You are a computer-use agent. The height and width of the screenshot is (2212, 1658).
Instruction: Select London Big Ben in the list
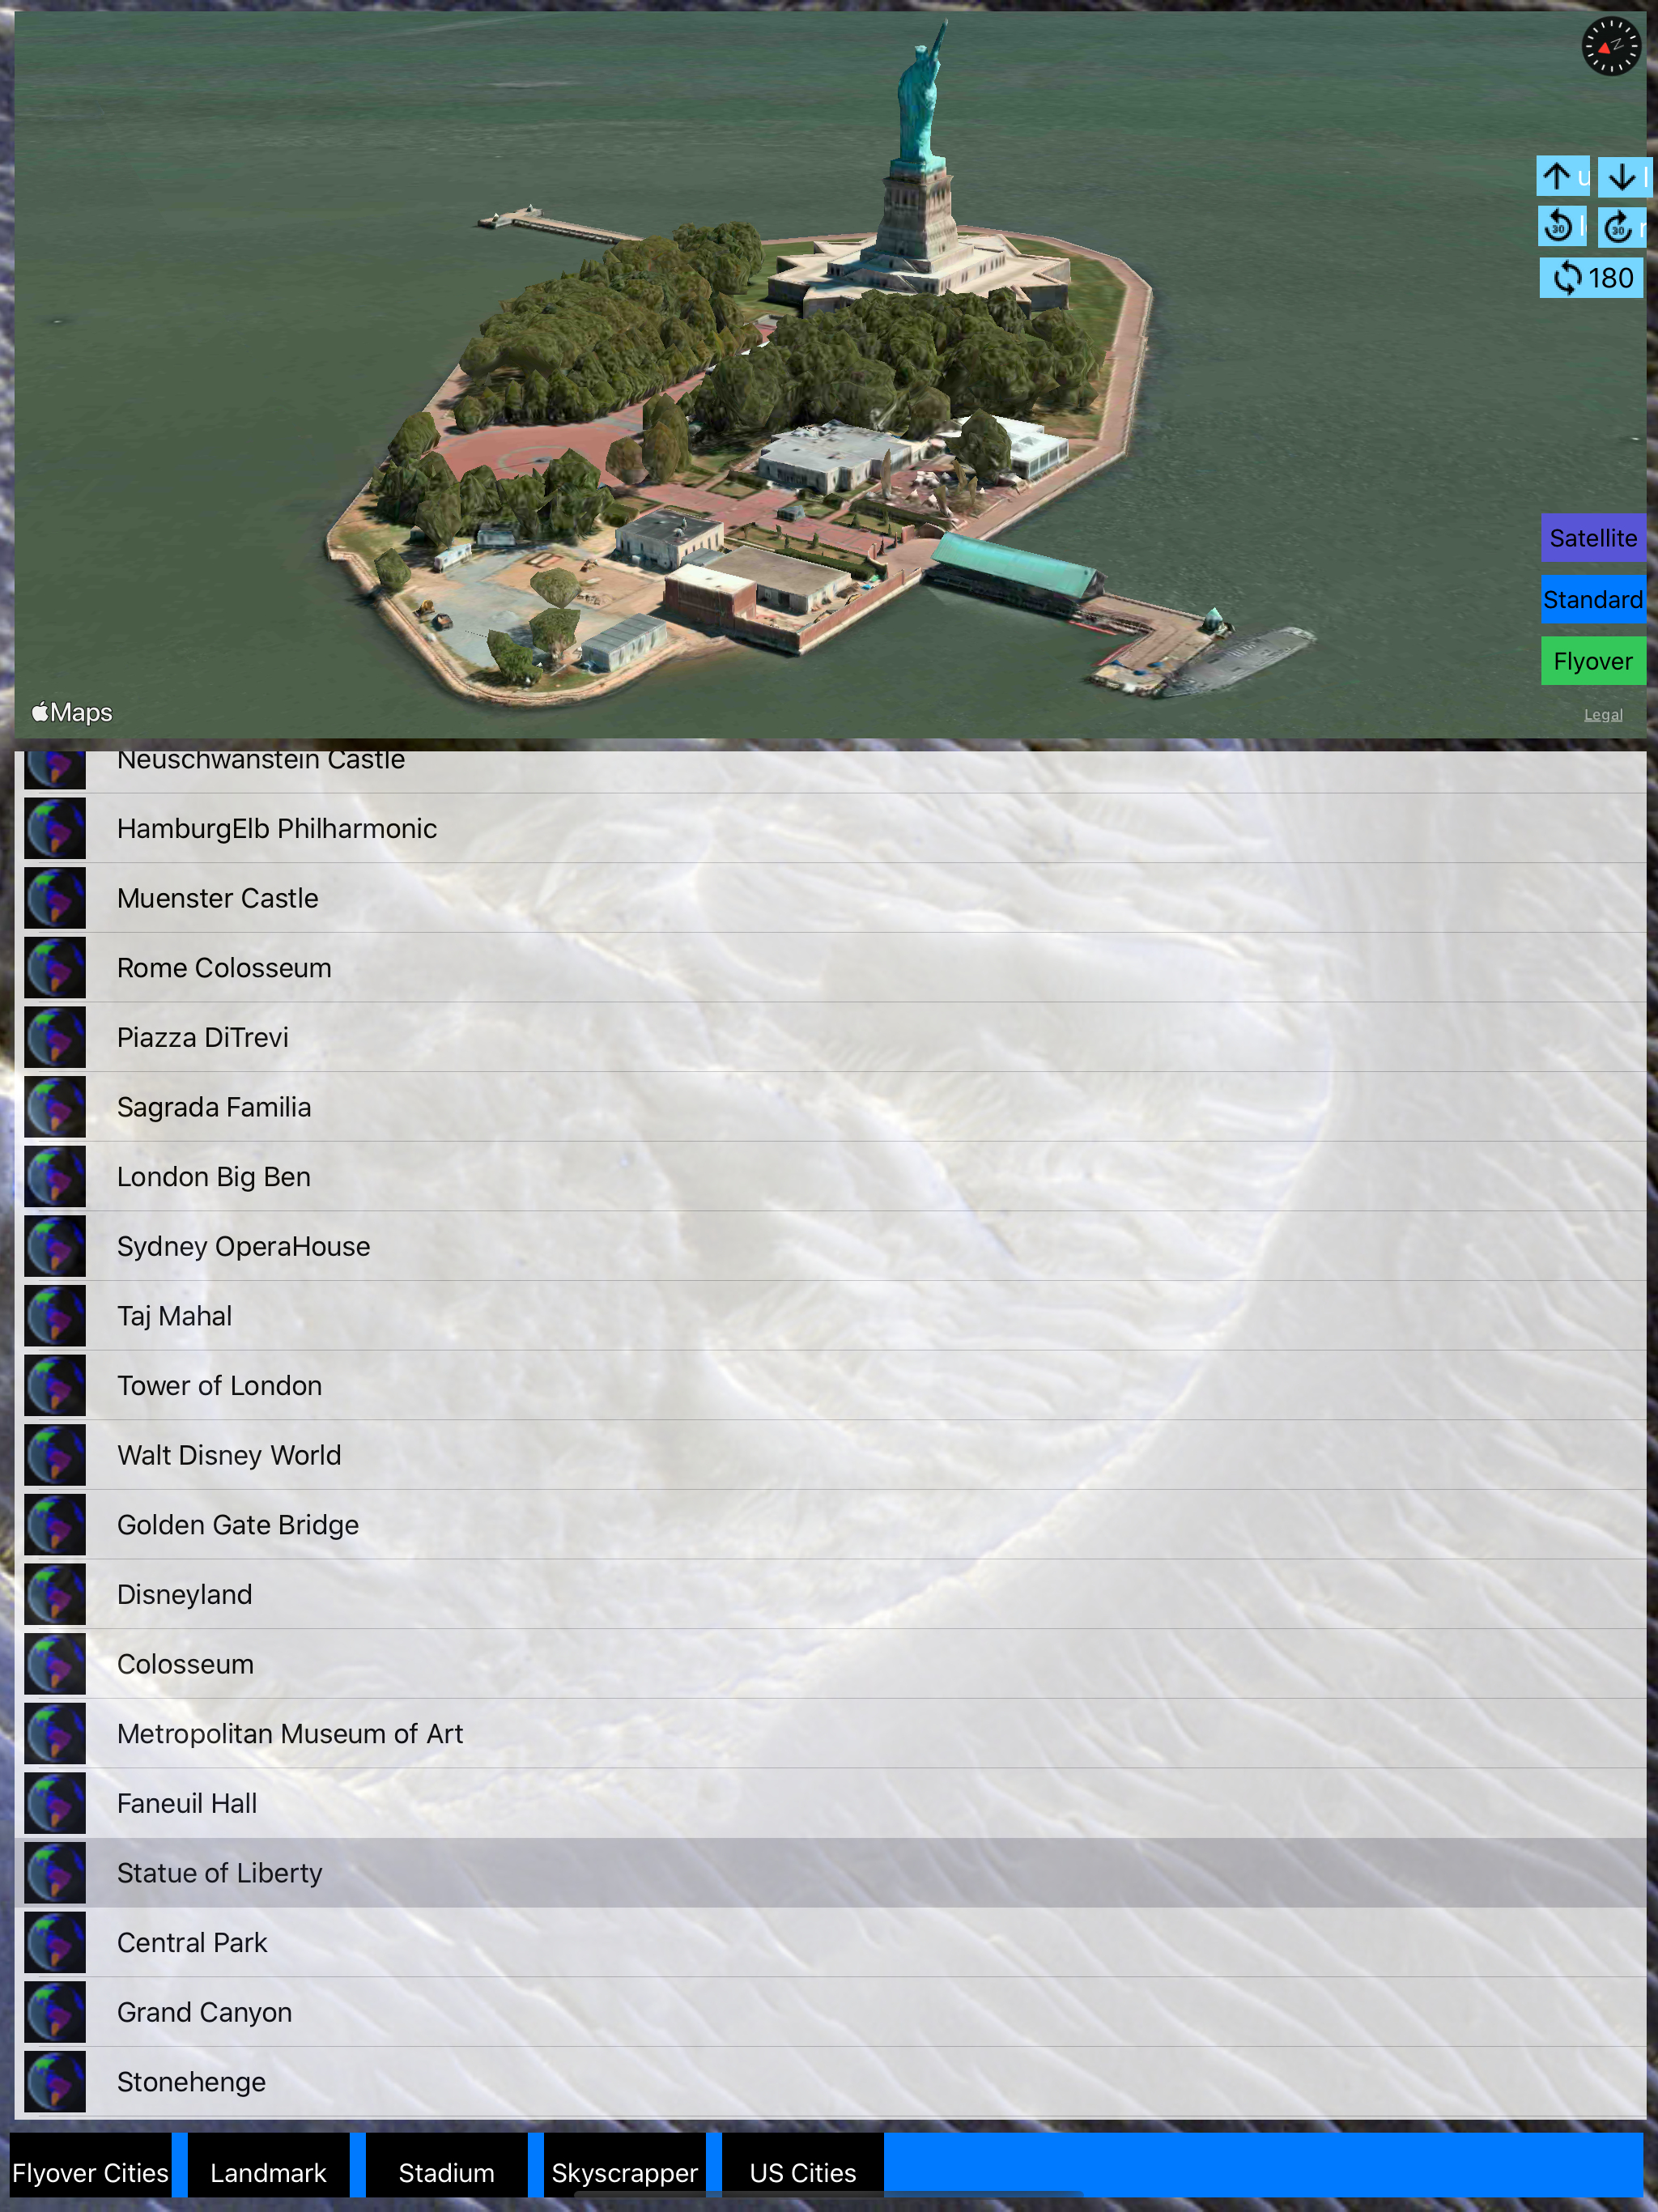[830, 1177]
